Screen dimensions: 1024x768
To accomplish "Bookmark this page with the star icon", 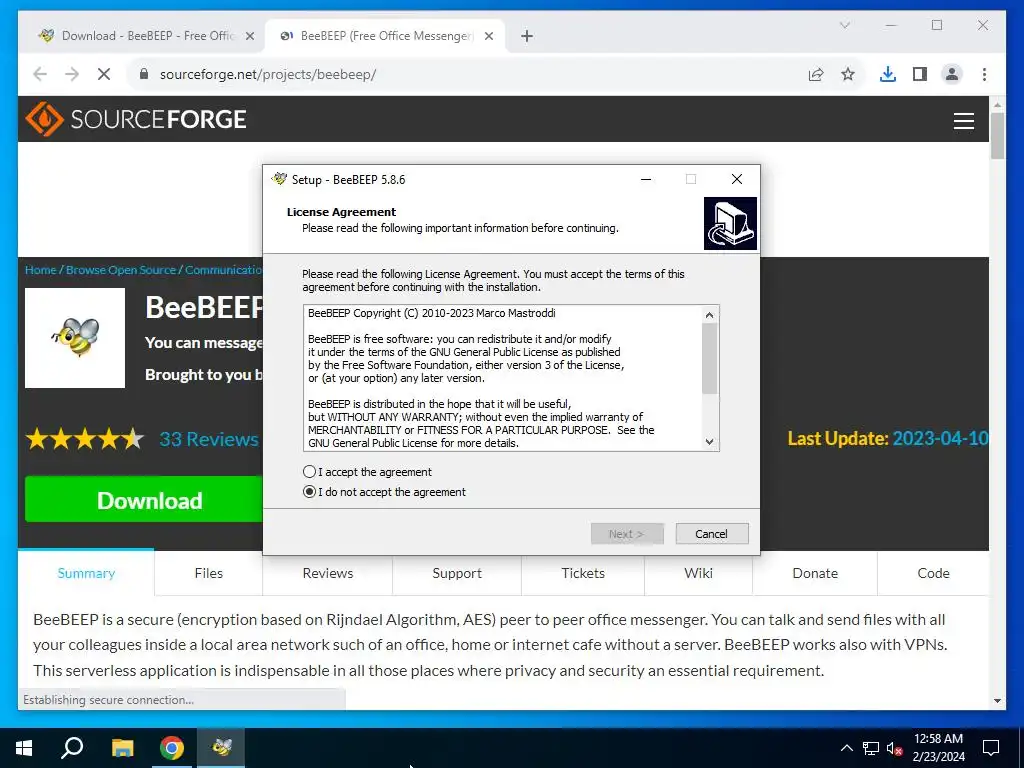I will pos(848,74).
